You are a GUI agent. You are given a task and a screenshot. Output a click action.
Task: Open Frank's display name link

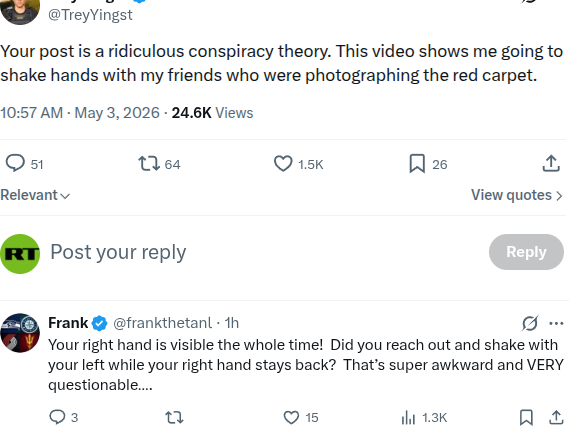pyautogui.click(x=68, y=323)
